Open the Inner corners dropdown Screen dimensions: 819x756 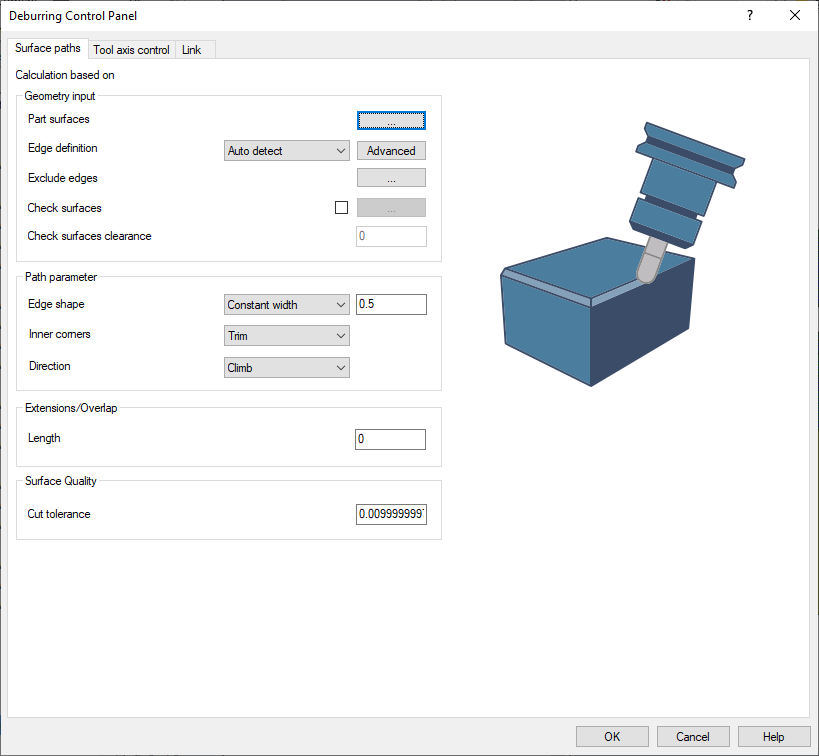287,336
